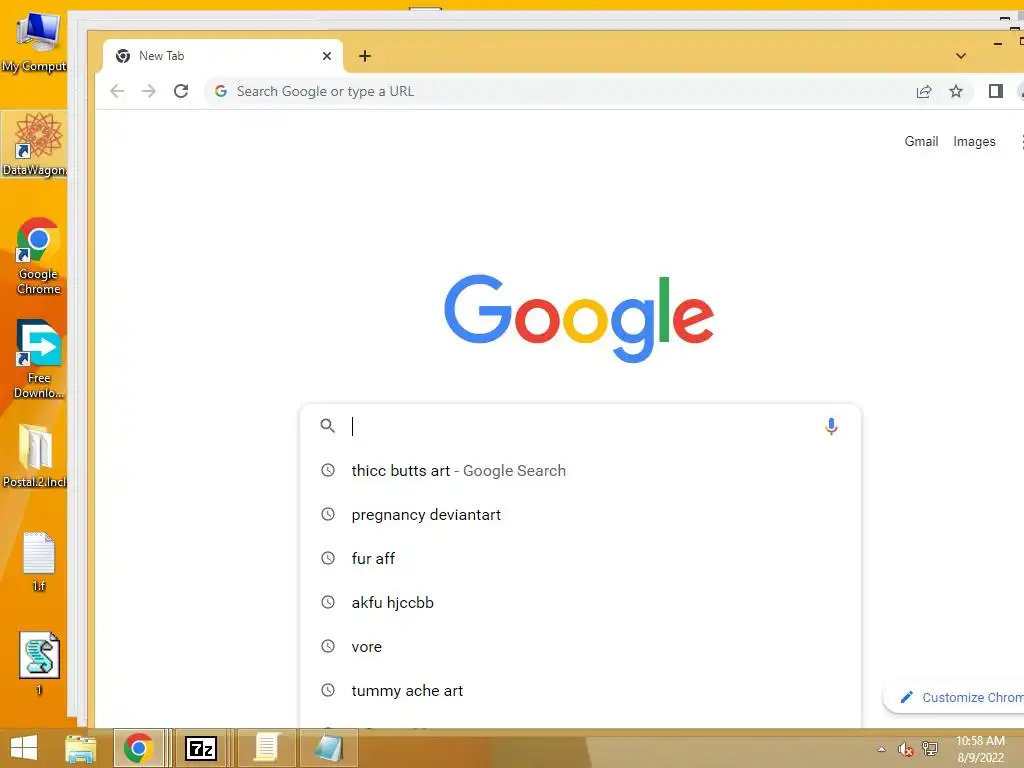Screen dimensions: 1024x768
Task: Select the 'akfu hjccbb' suggestion
Action: pyautogui.click(x=580, y=603)
